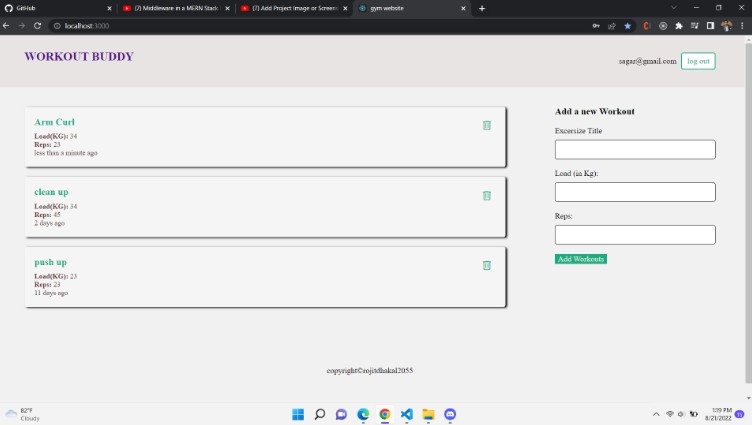Screen dimensions: 752x425
Task: Delete the clean up workout
Action: pos(487,195)
